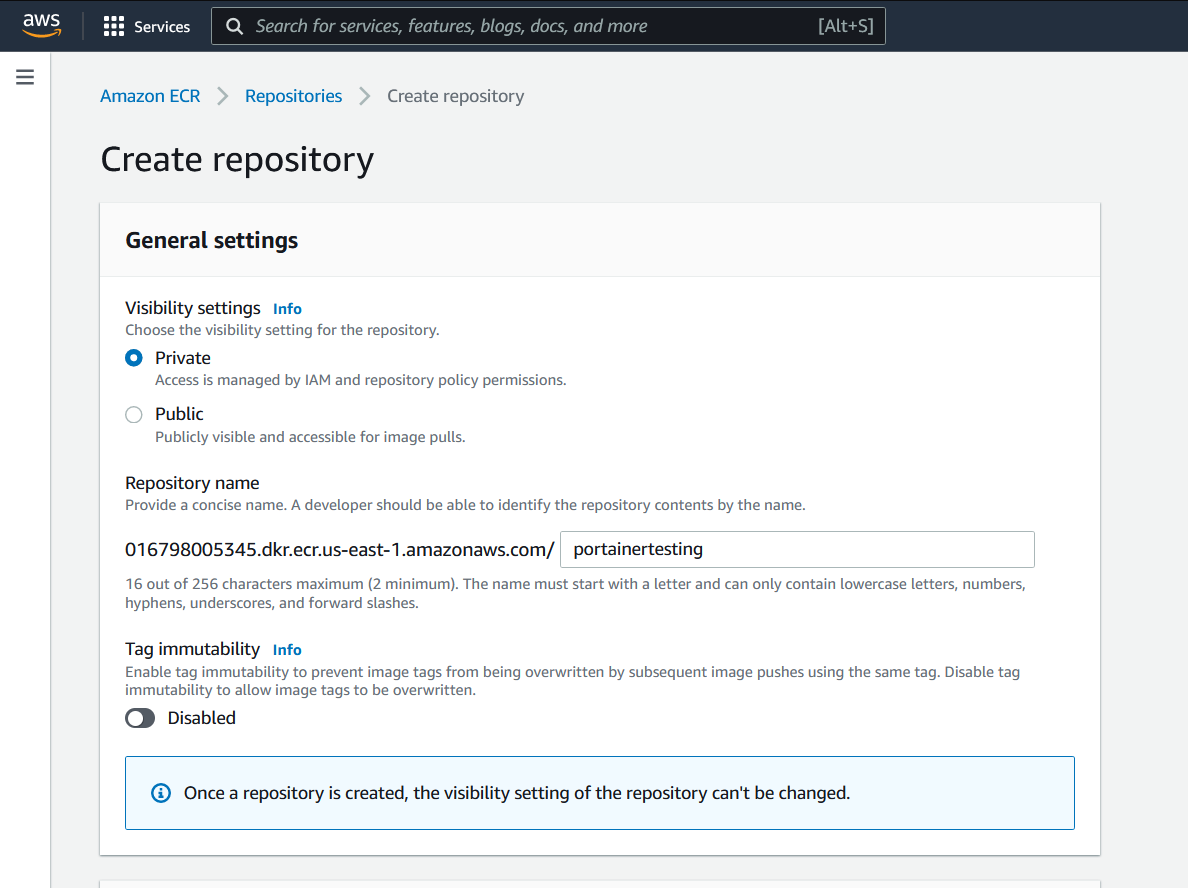The image size is (1188, 888).
Task: Toggle the Tag immutability switch
Action: [x=140, y=718]
